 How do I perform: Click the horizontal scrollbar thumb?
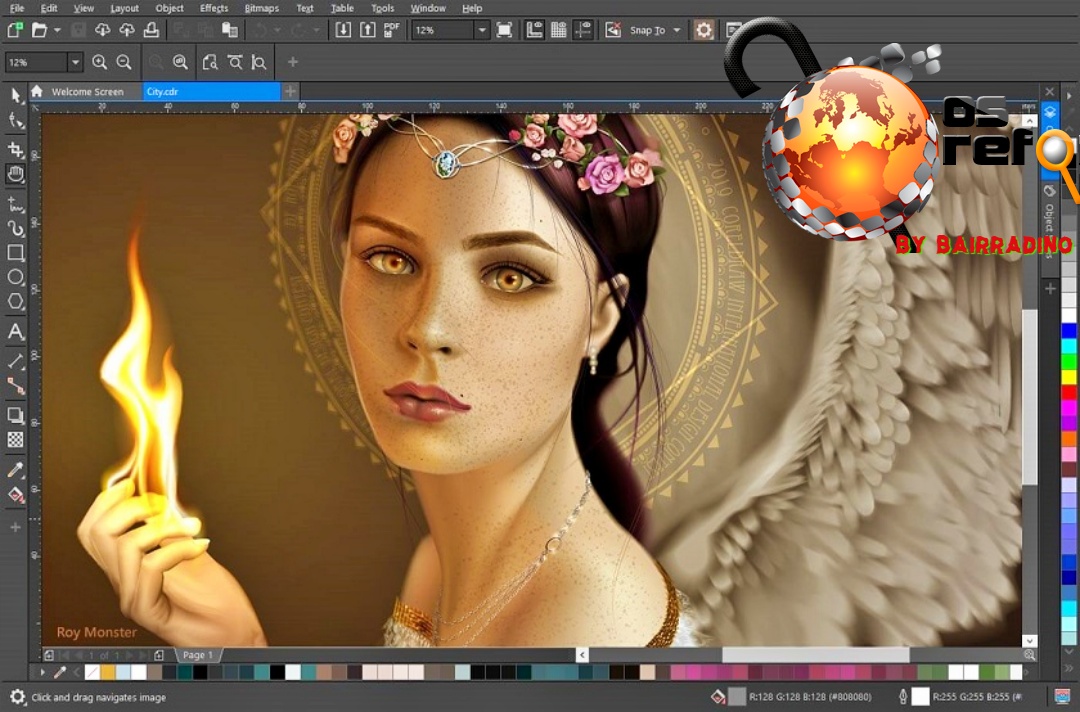click(816, 654)
